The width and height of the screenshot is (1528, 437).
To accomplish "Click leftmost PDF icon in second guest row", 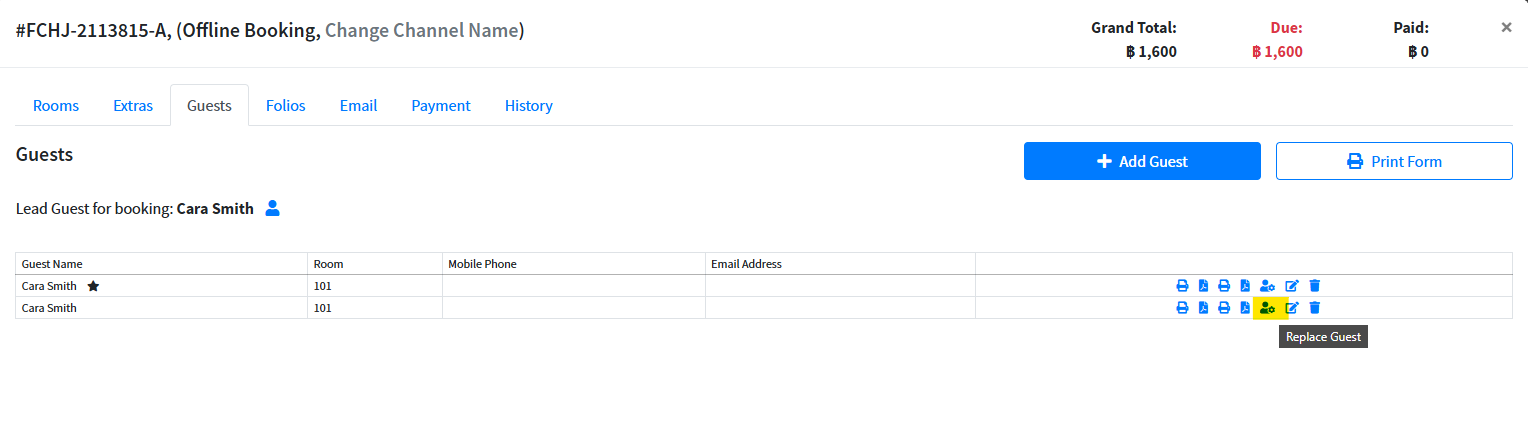I will pos(1203,308).
